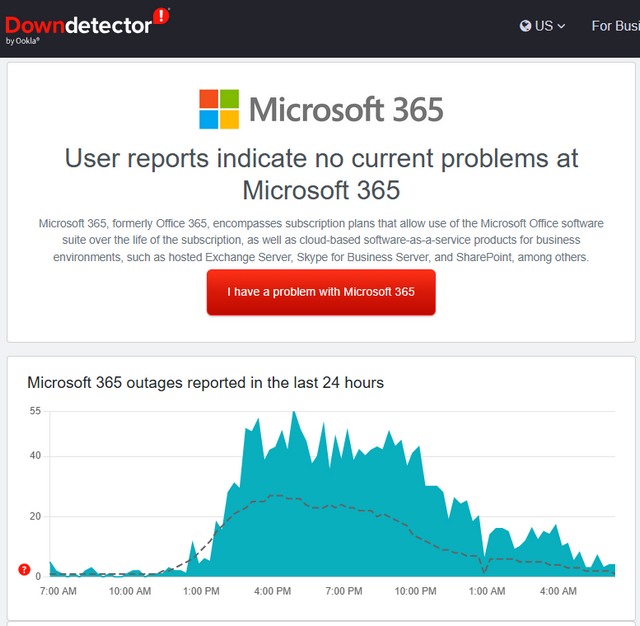Image resolution: width=640 pixels, height=626 pixels.
Task: Click the 'by Ookla' text under logo
Action: (22, 41)
